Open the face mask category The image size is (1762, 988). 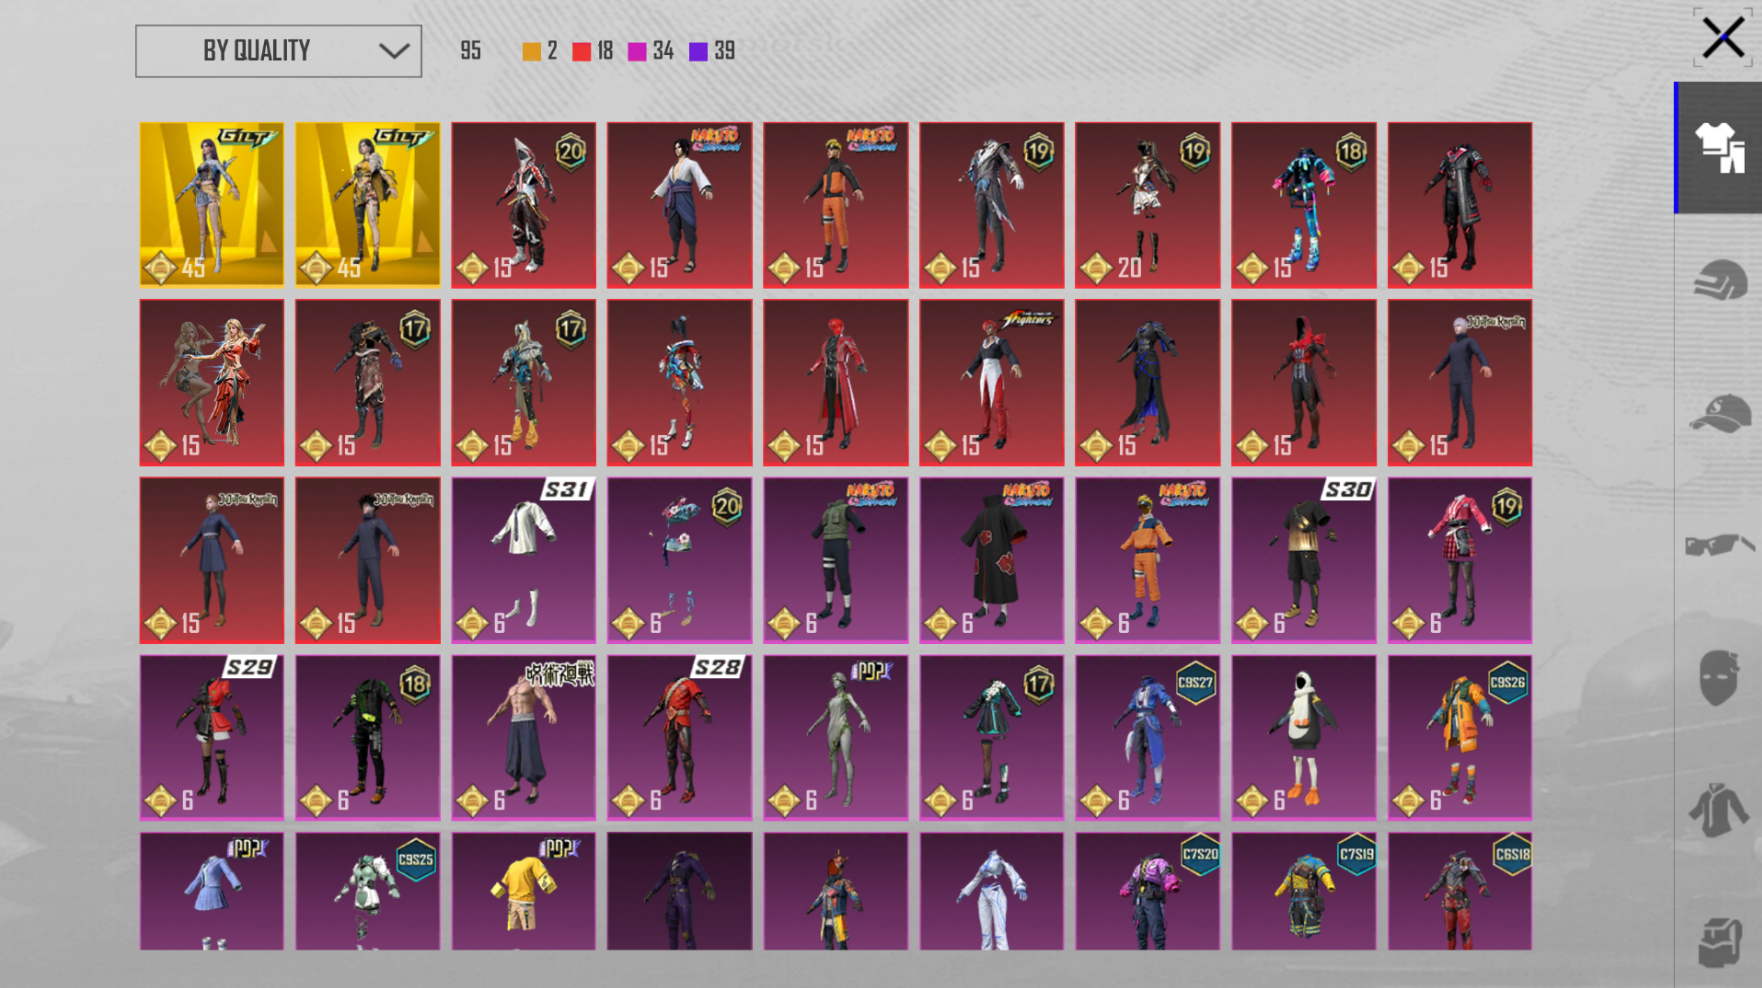pyautogui.click(x=1719, y=677)
